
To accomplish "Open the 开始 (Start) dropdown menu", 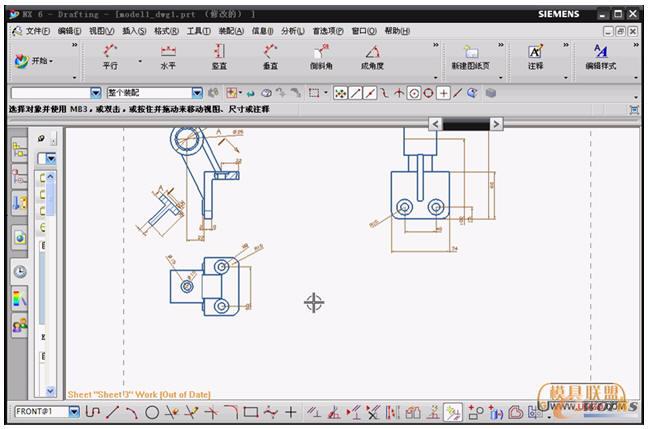I will point(34,62).
